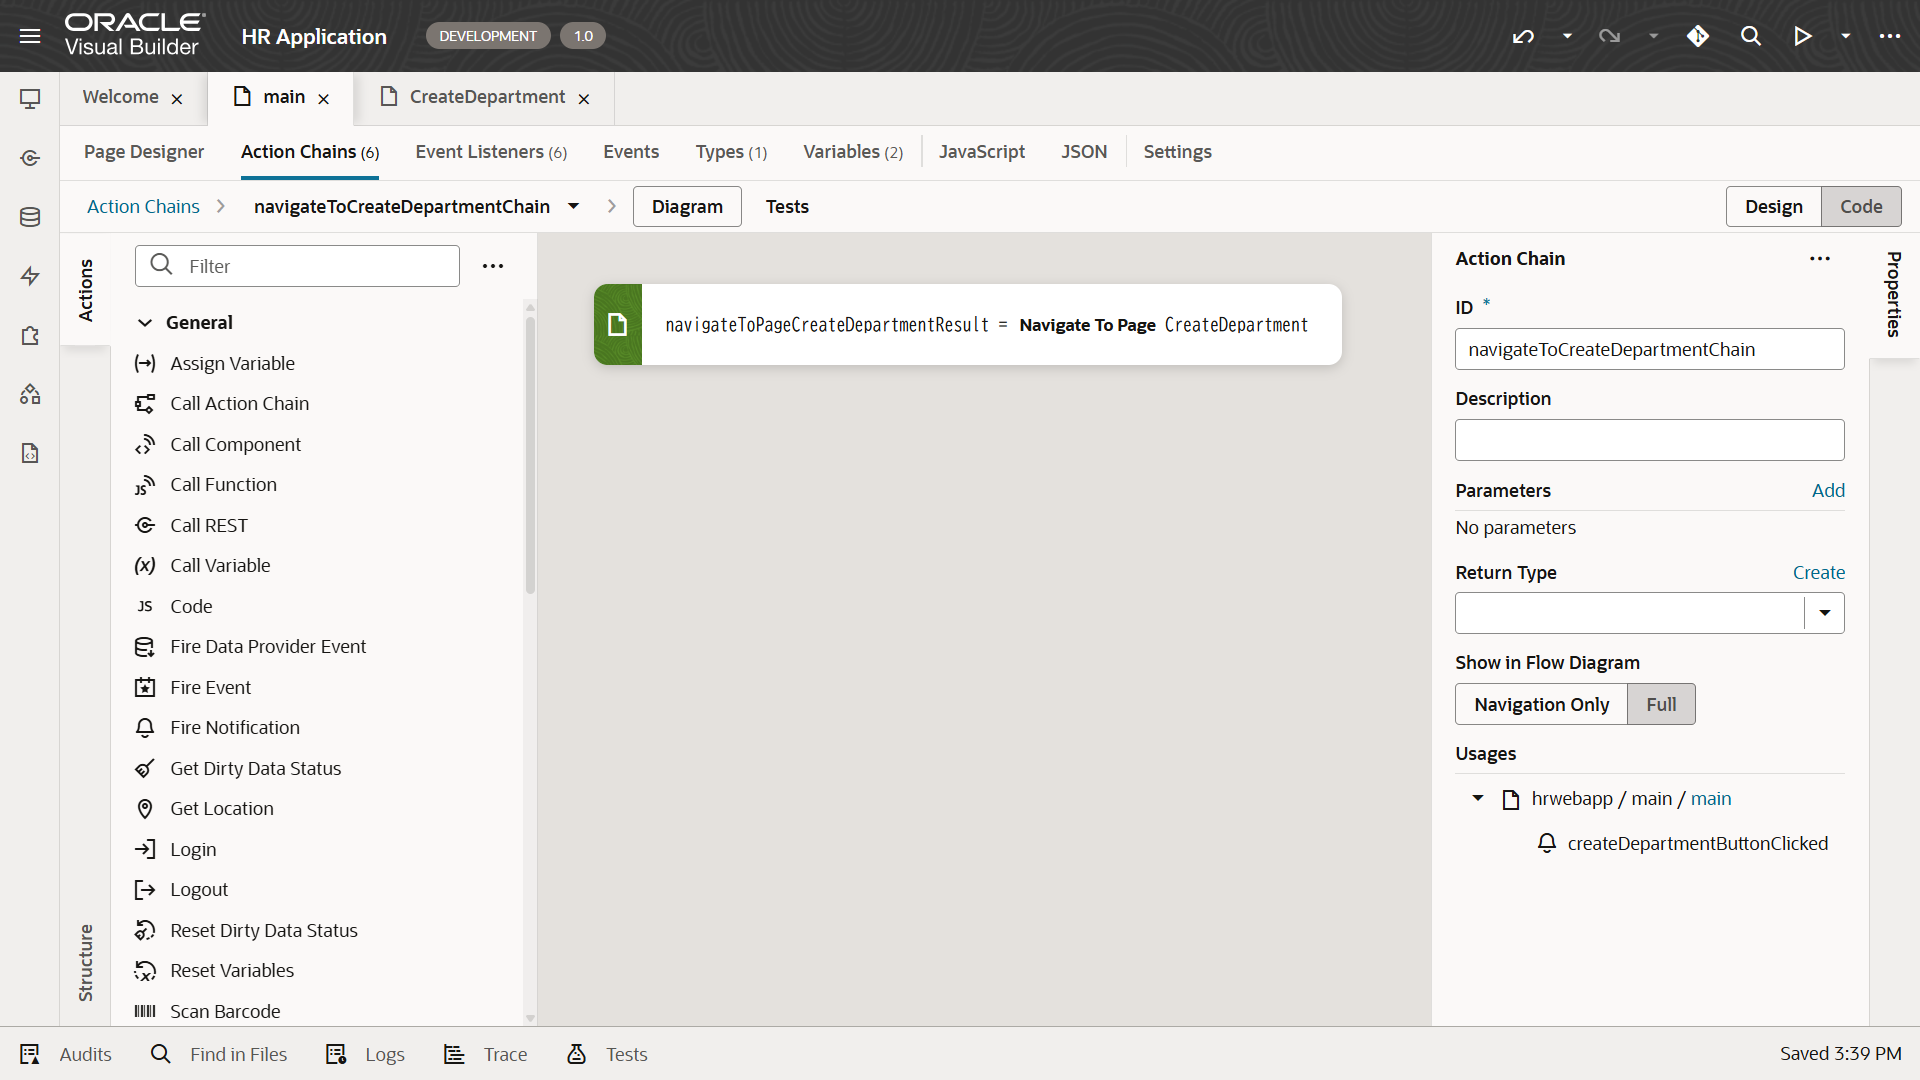Select Navigation Only option
This screenshot has height=1080, width=1920.
coord(1541,704)
